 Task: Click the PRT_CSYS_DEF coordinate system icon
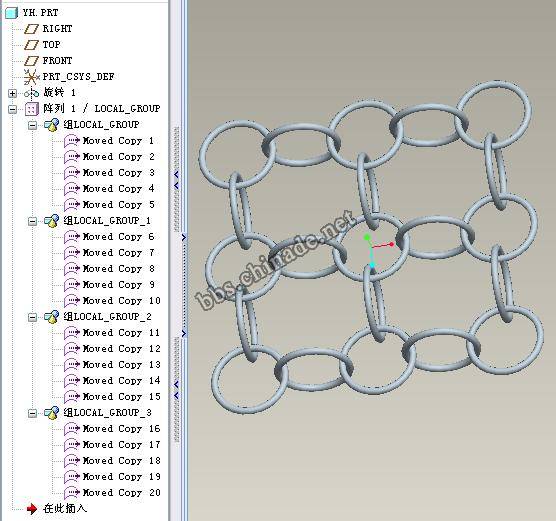click(x=31, y=77)
